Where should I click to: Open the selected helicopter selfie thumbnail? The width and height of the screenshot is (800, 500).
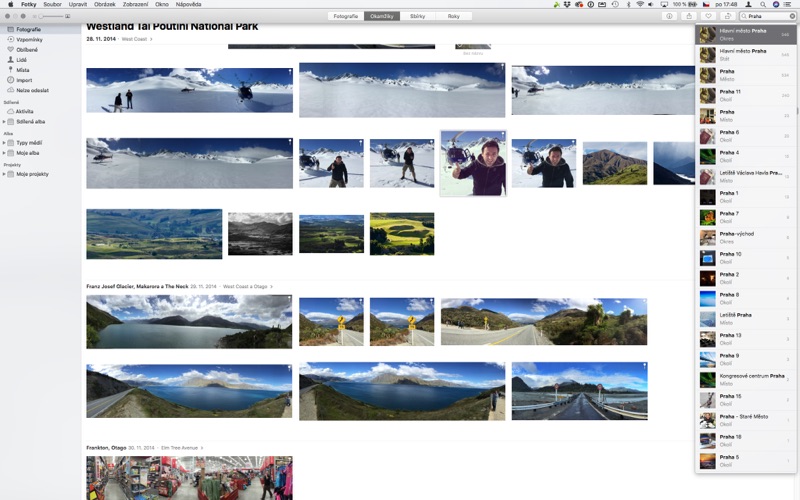pyautogui.click(x=473, y=163)
